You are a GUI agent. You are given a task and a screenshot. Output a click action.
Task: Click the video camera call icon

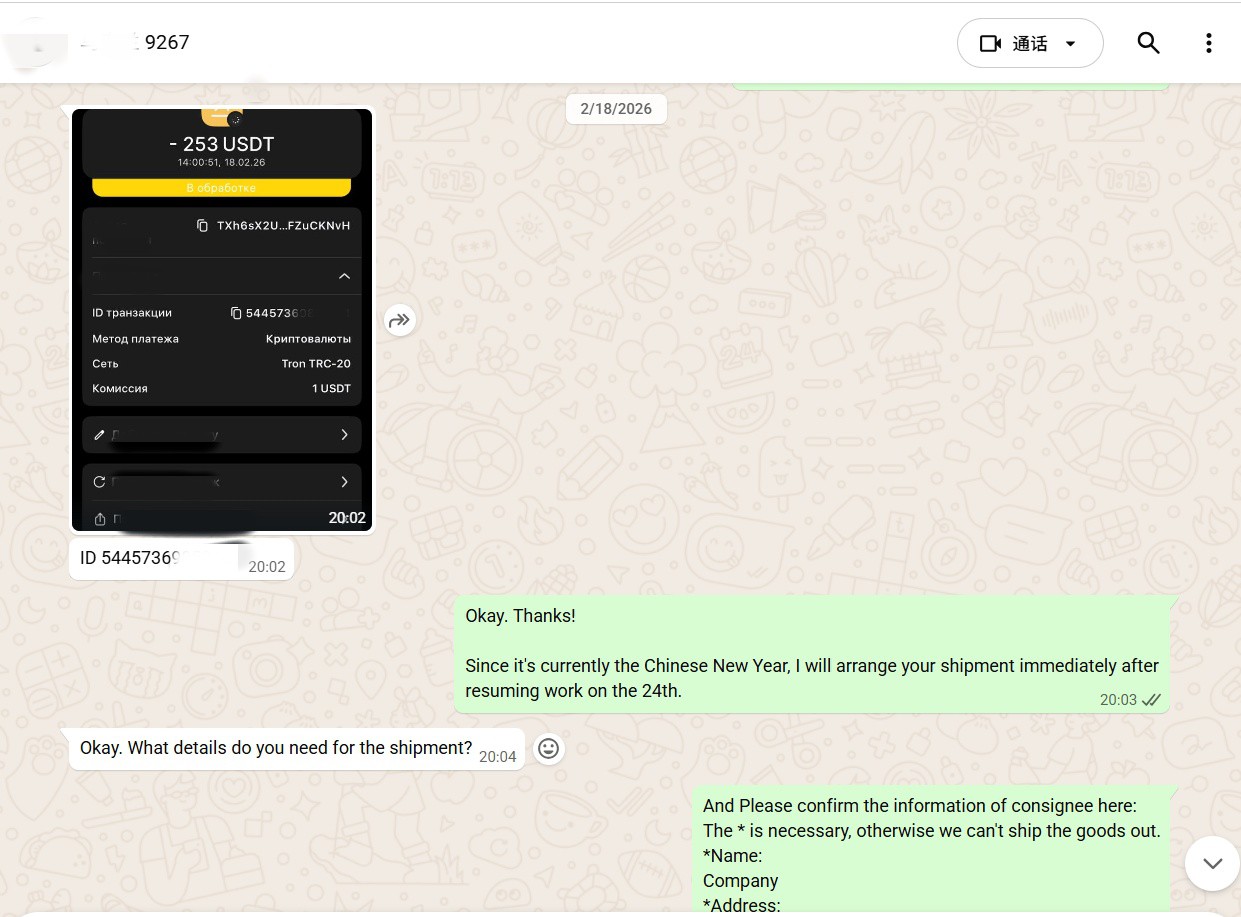[x=990, y=43]
